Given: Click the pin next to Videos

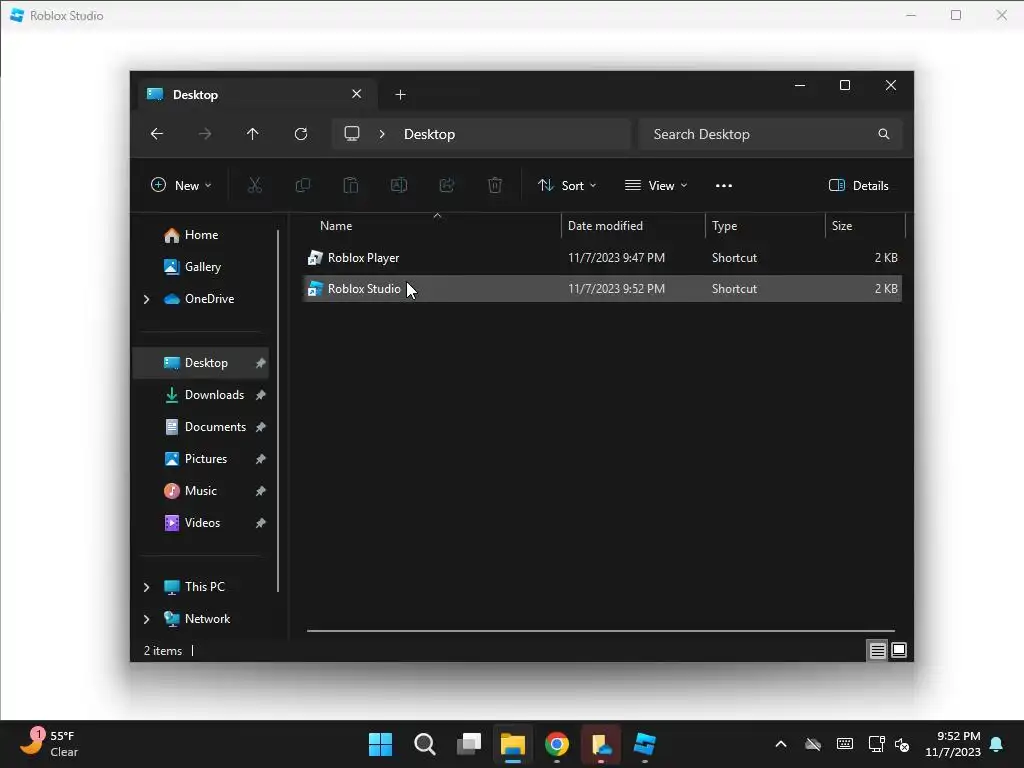Looking at the screenshot, I should click(x=261, y=523).
